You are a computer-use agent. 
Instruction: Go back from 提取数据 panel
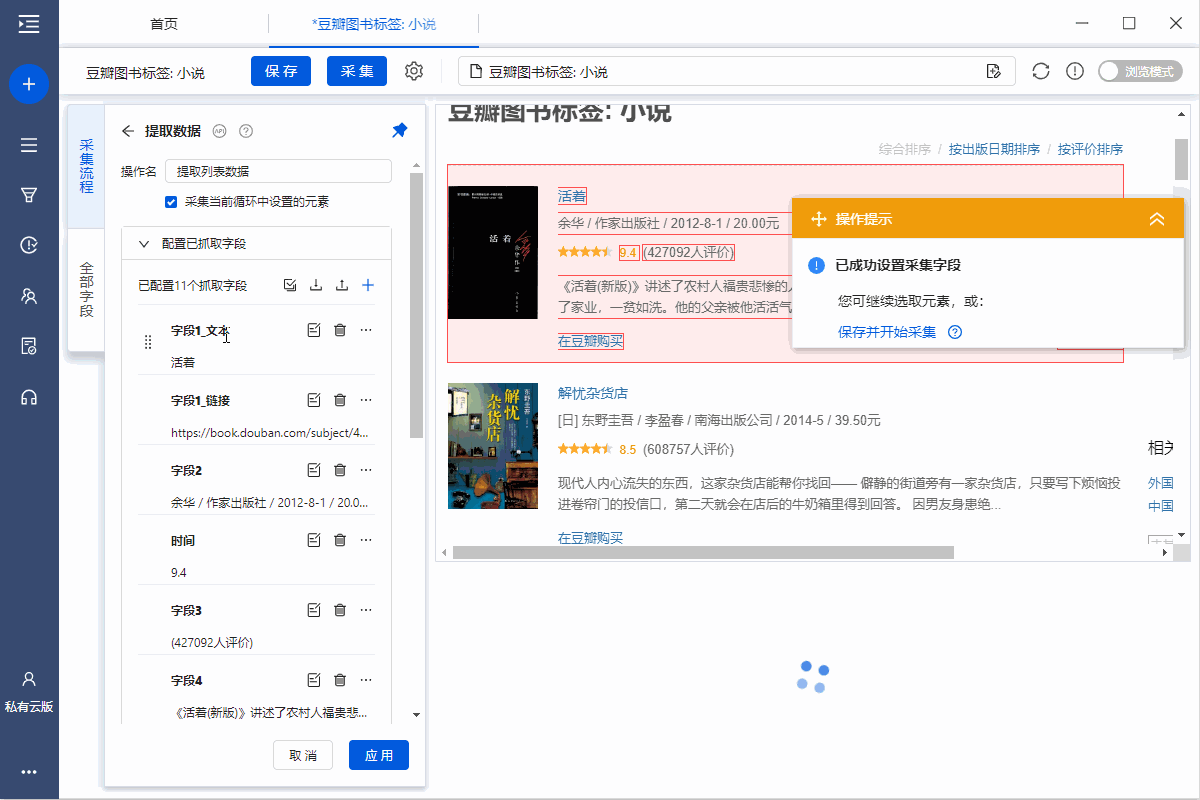click(128, 131)
